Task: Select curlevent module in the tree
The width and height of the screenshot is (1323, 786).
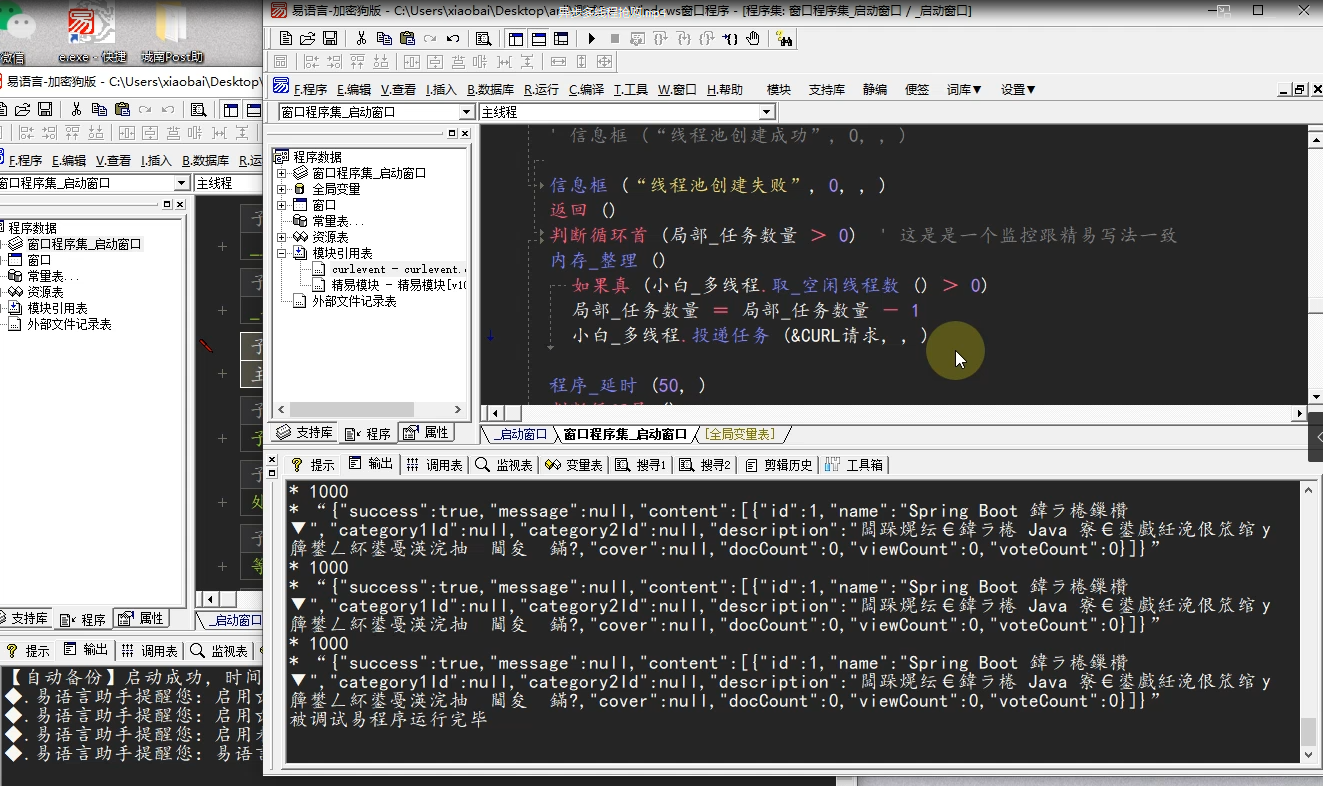Action: (x=395, y=270)
